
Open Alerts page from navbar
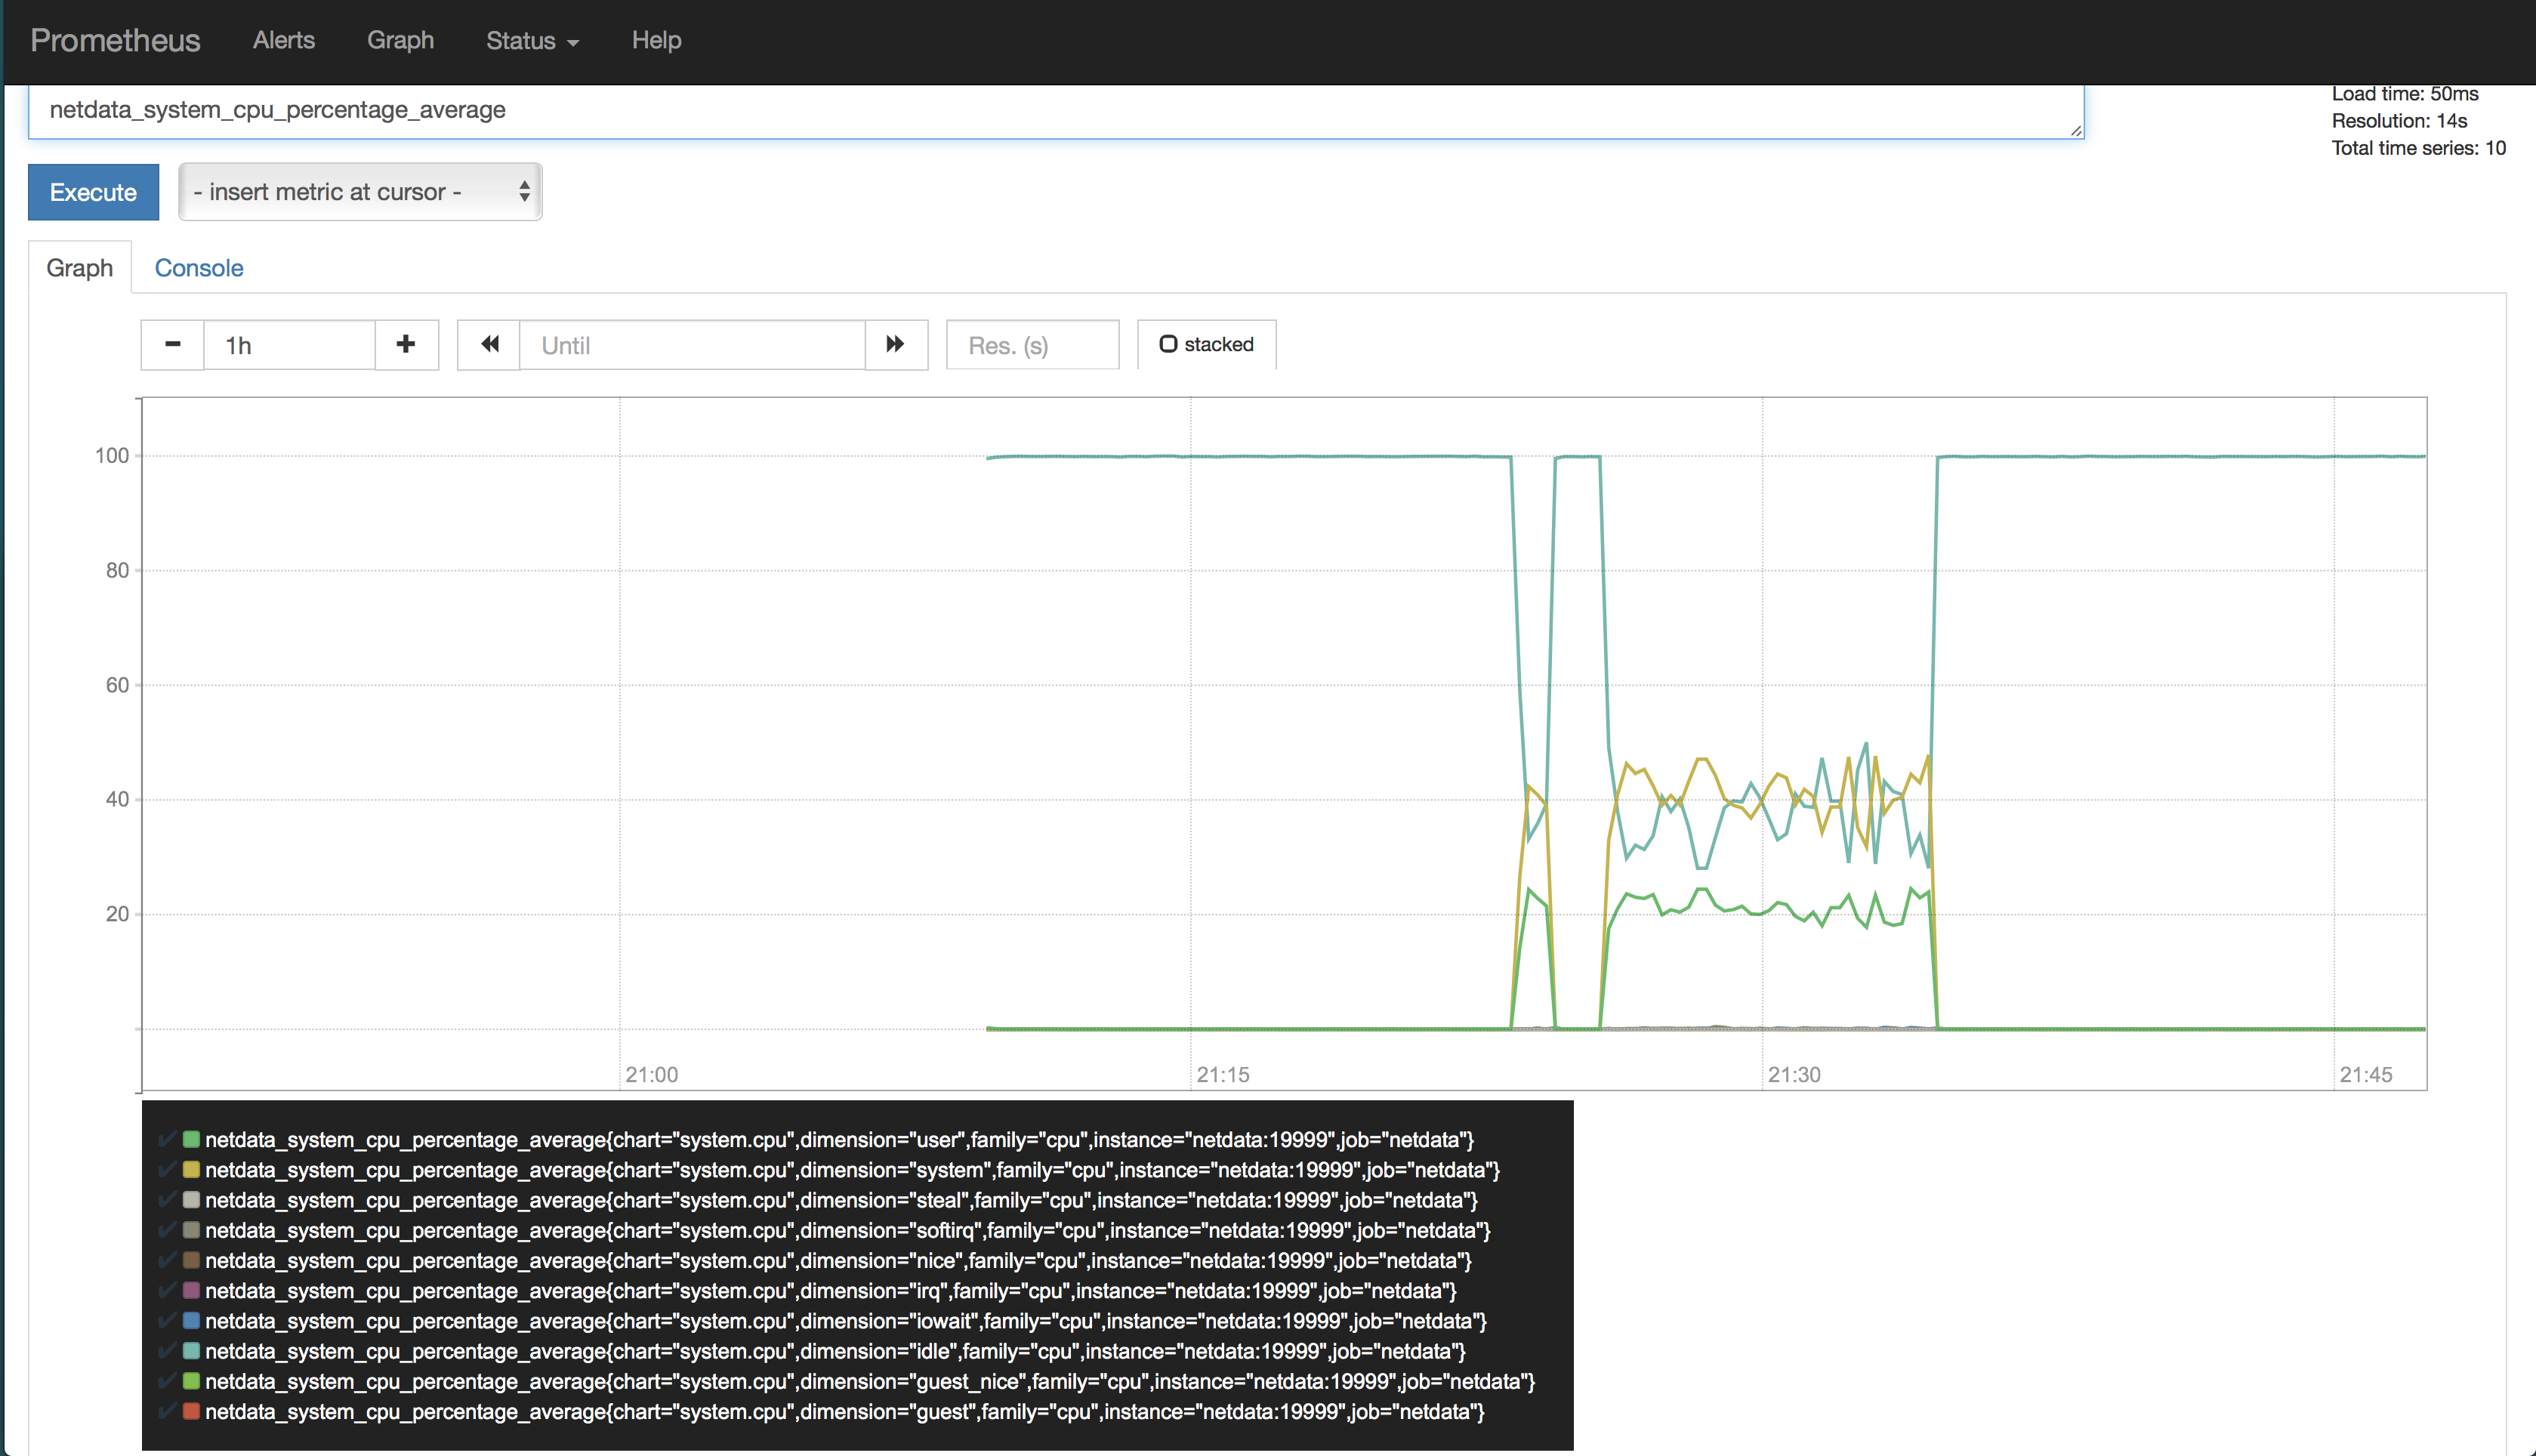284,41
